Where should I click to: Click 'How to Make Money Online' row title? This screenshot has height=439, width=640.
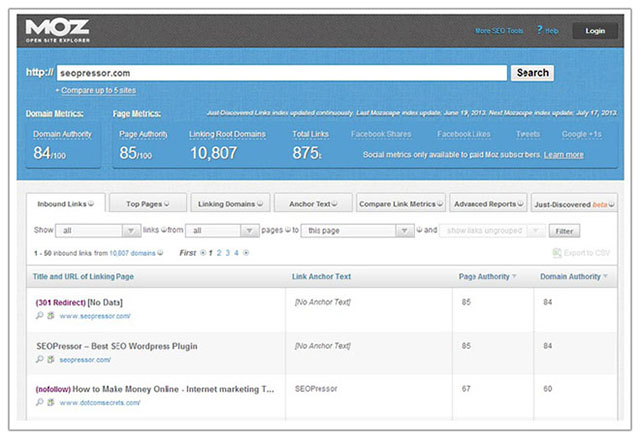point(155,389)
